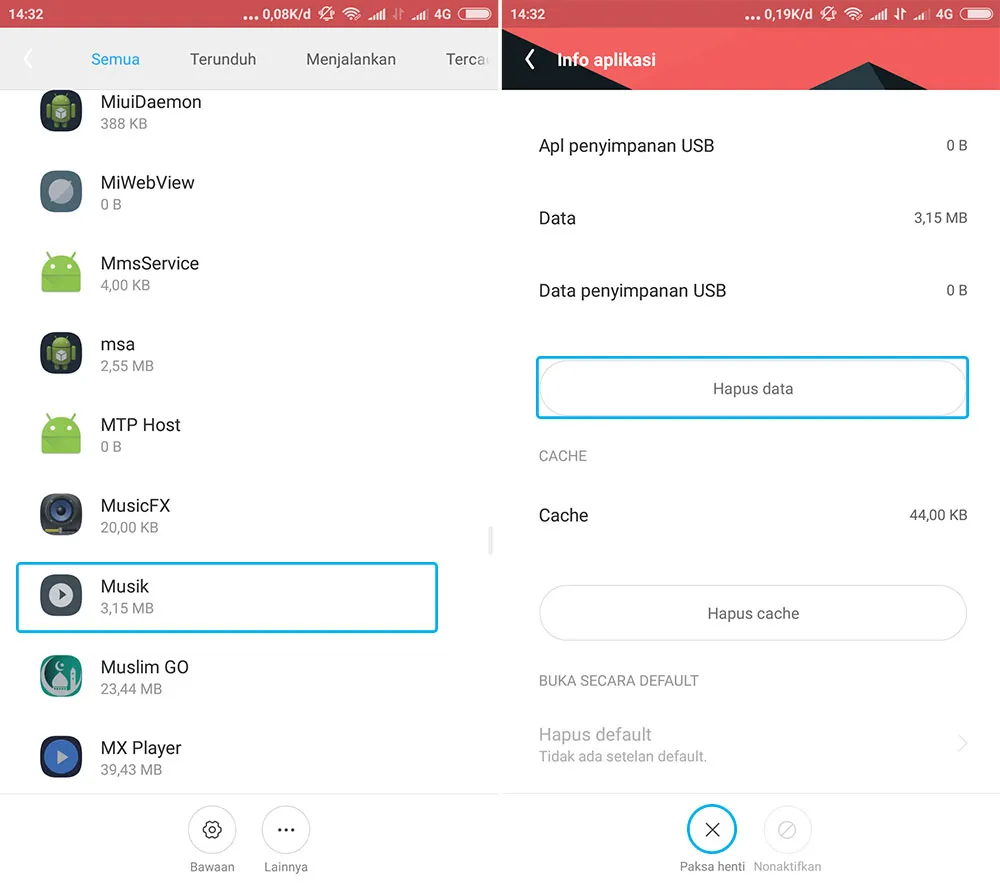Select the msa app icon
This screenshot has width=1000, height=886.
61,353
